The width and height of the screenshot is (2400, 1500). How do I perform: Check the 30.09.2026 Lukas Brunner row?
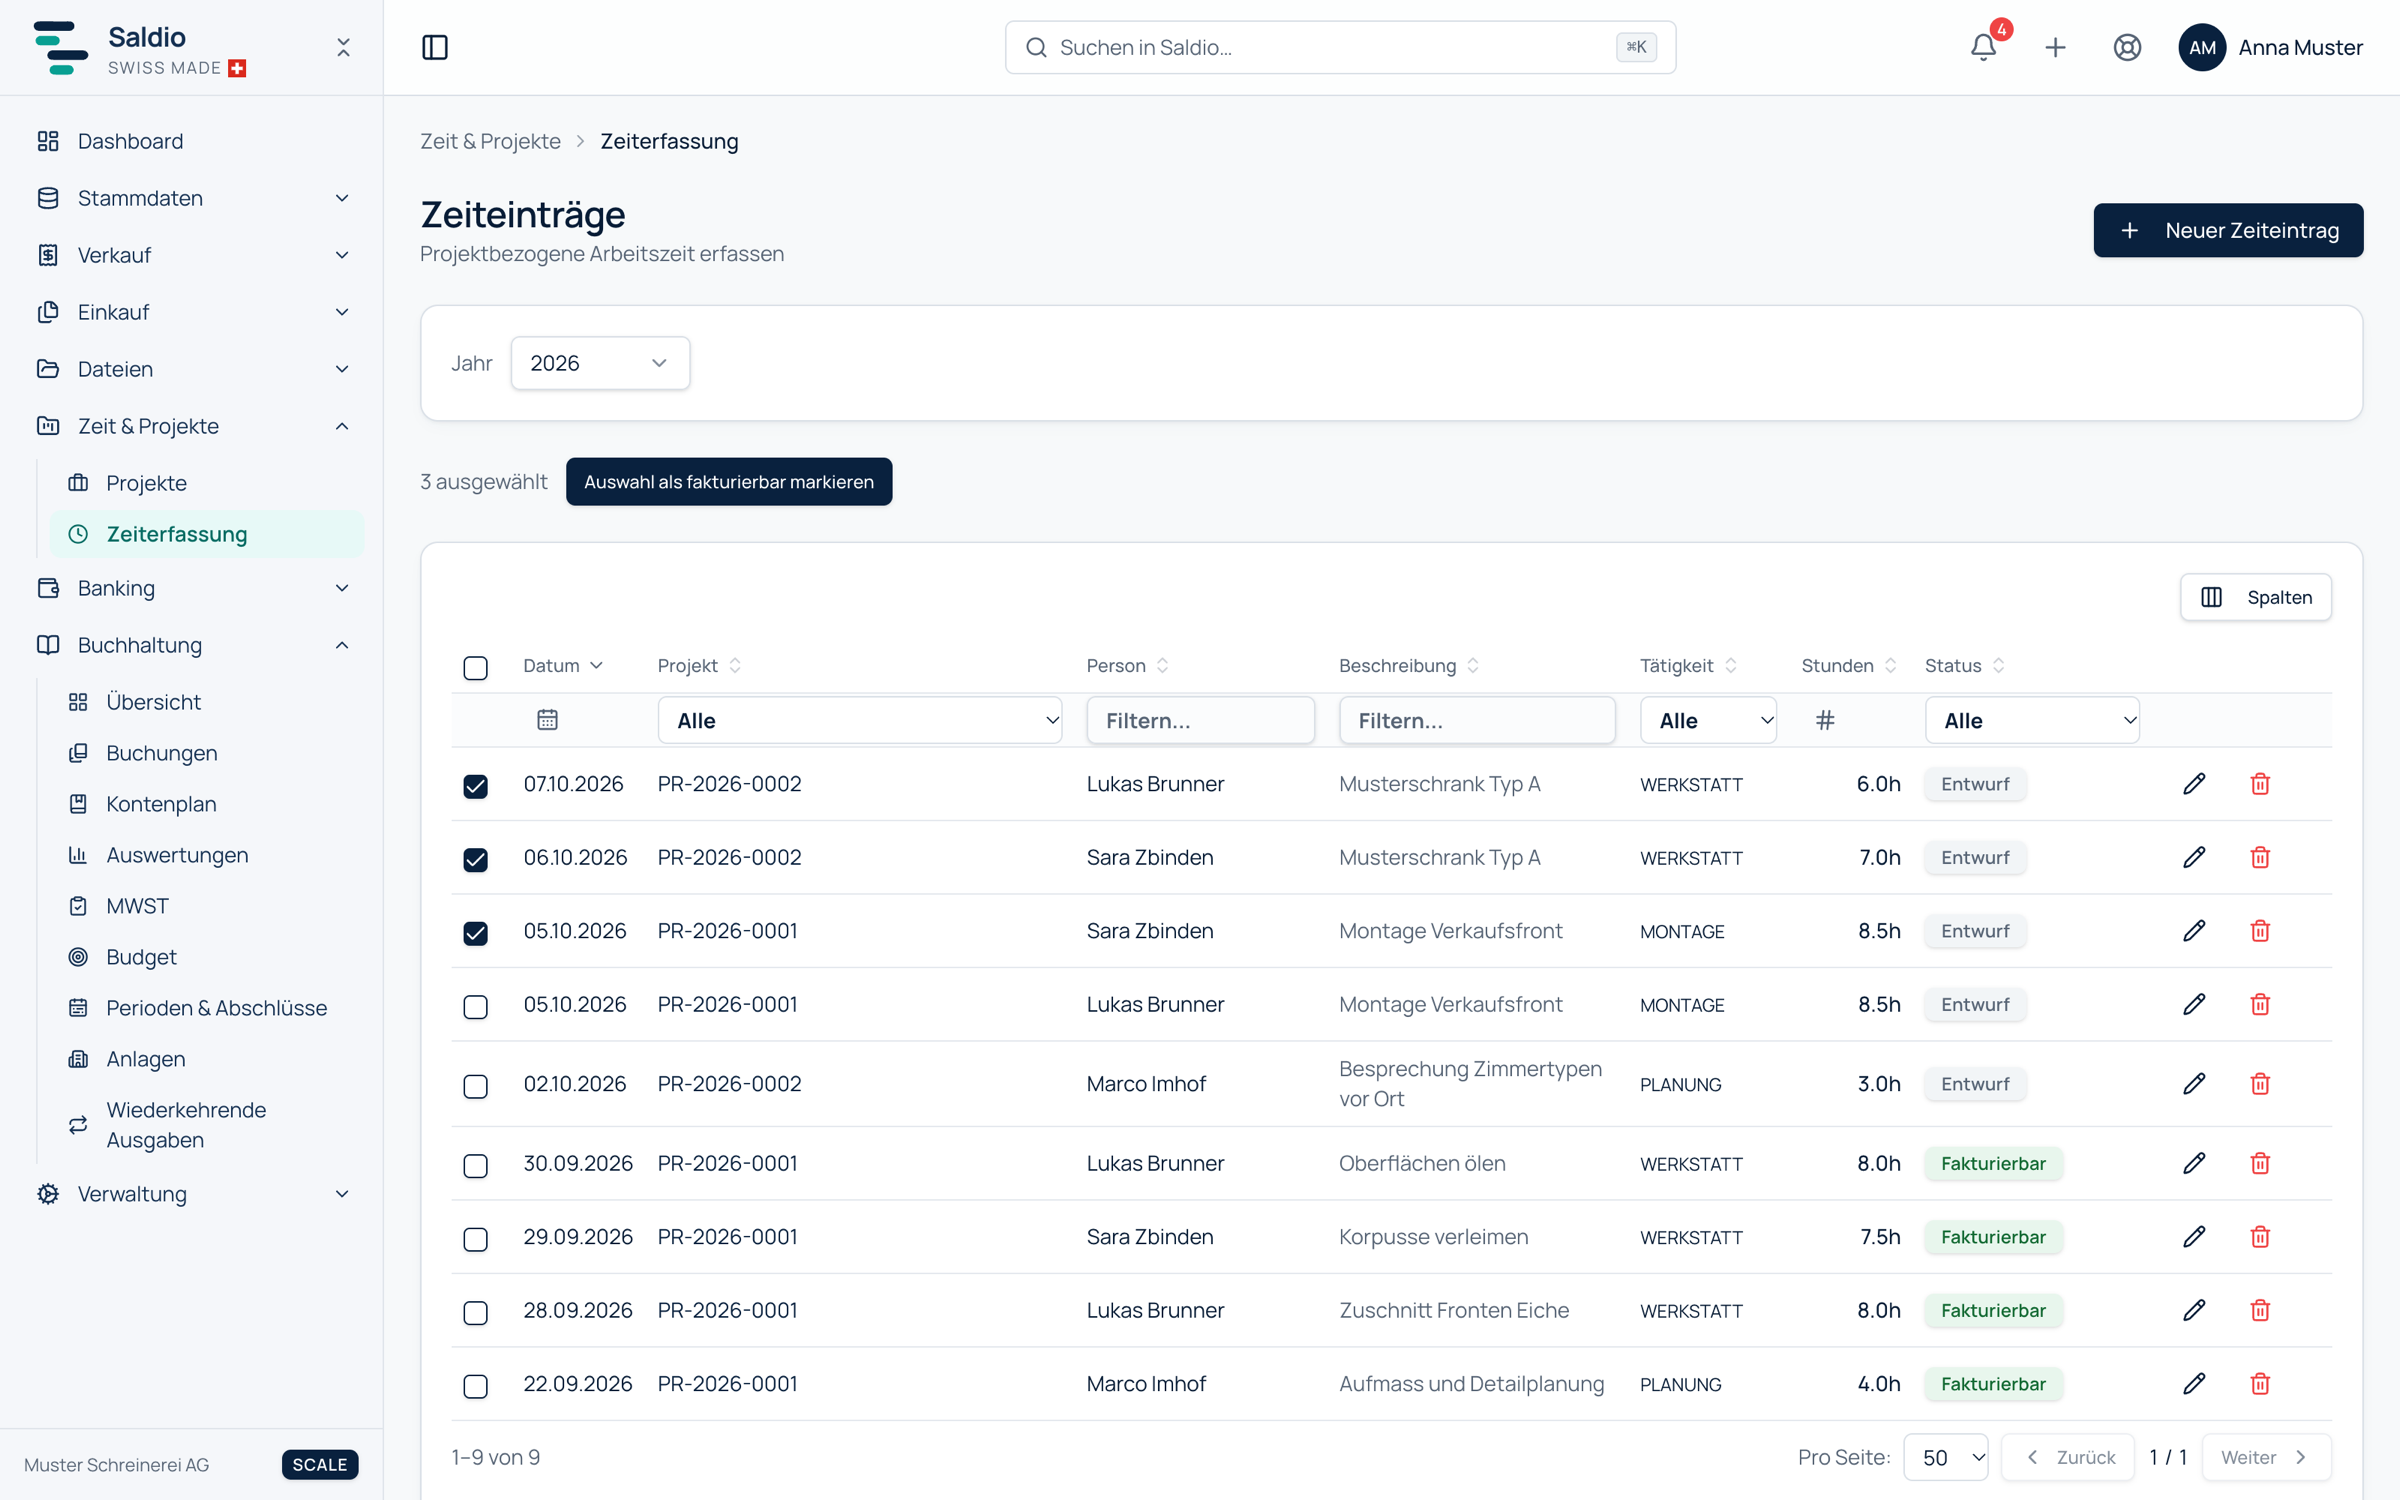click(x=476, y=1165)
